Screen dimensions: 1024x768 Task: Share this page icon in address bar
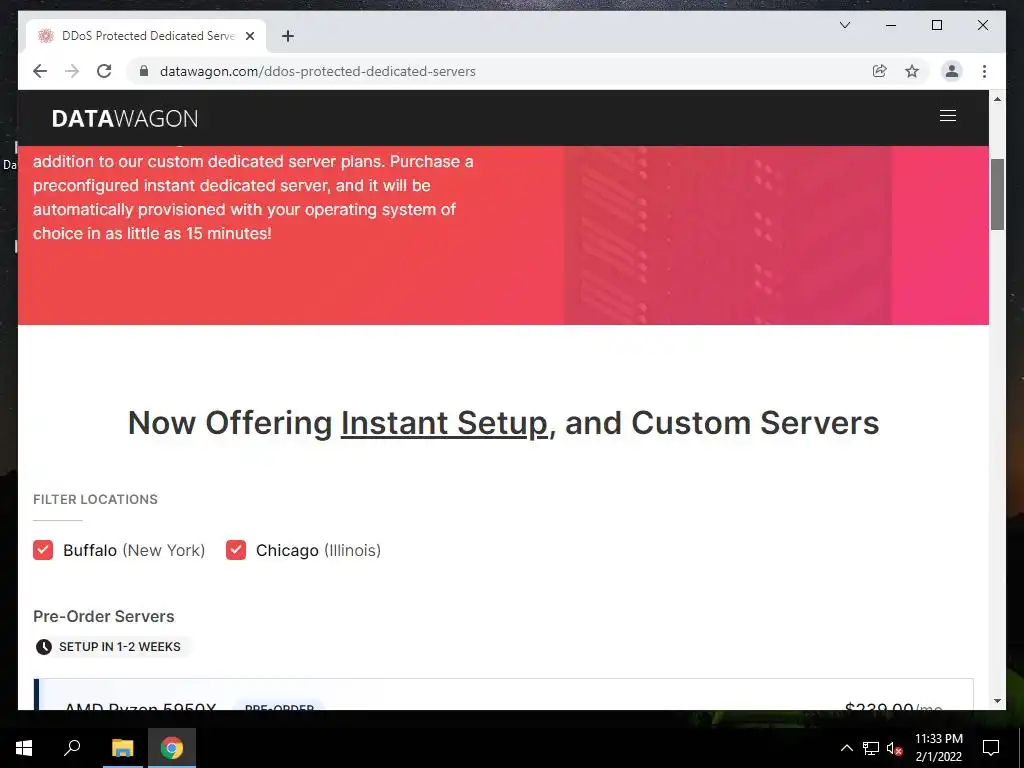(880, 71)
